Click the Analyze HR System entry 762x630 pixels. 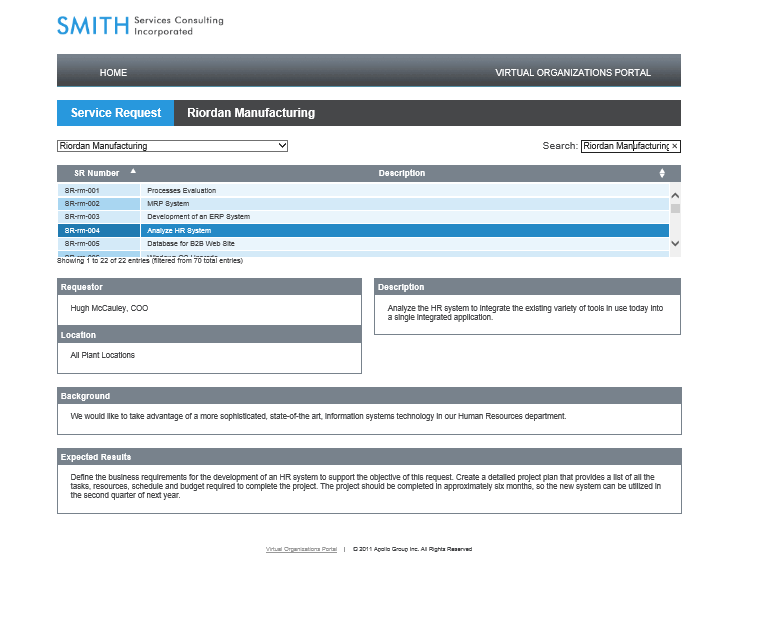tap(405, 230)
